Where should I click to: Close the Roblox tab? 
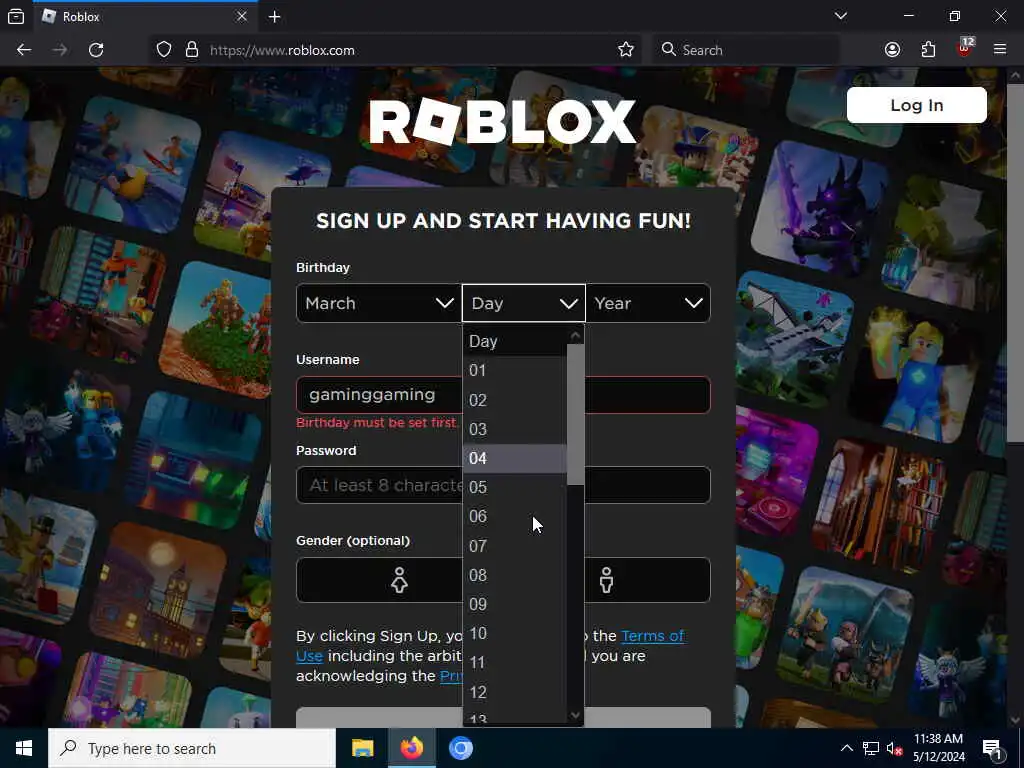coord(242,16)
